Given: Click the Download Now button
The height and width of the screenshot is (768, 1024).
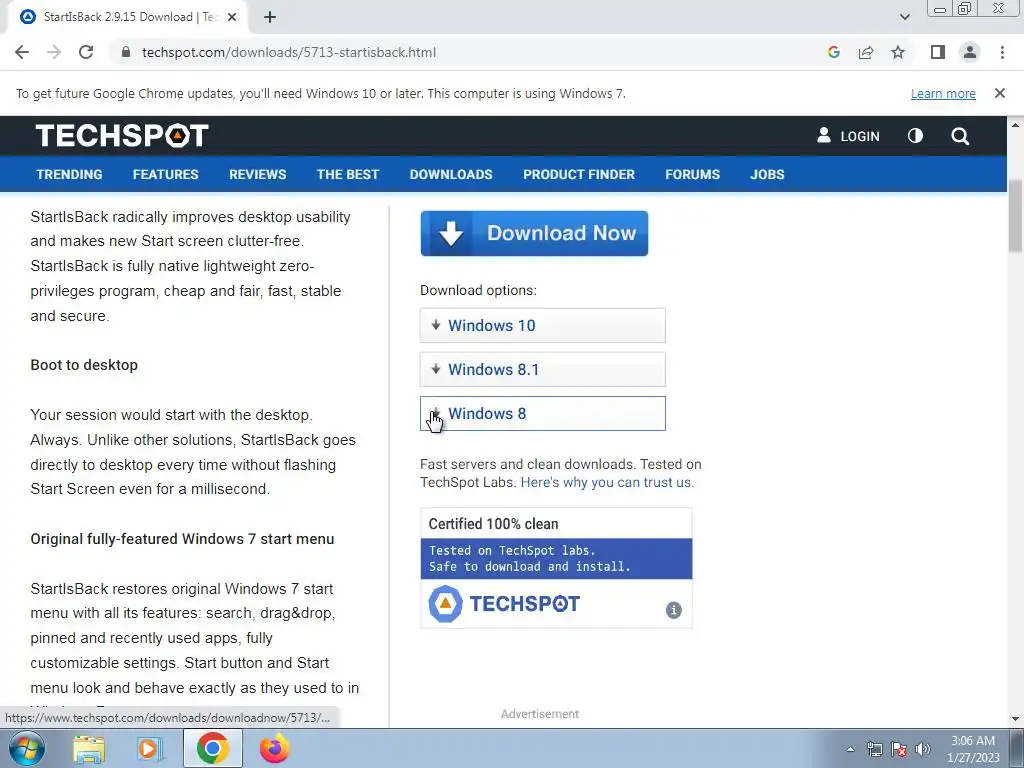Looking at the screenshot, I should click(x=534, y=233).
